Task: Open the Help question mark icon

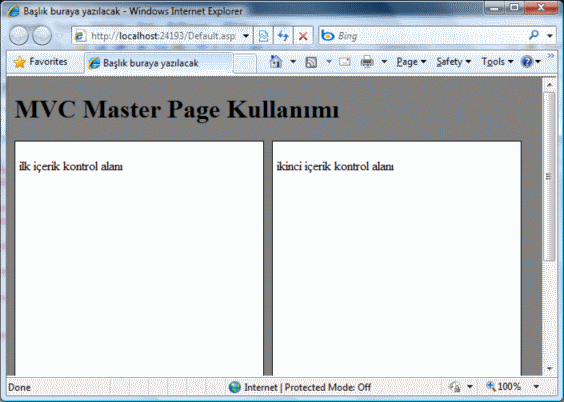Action: coord(527,62)
